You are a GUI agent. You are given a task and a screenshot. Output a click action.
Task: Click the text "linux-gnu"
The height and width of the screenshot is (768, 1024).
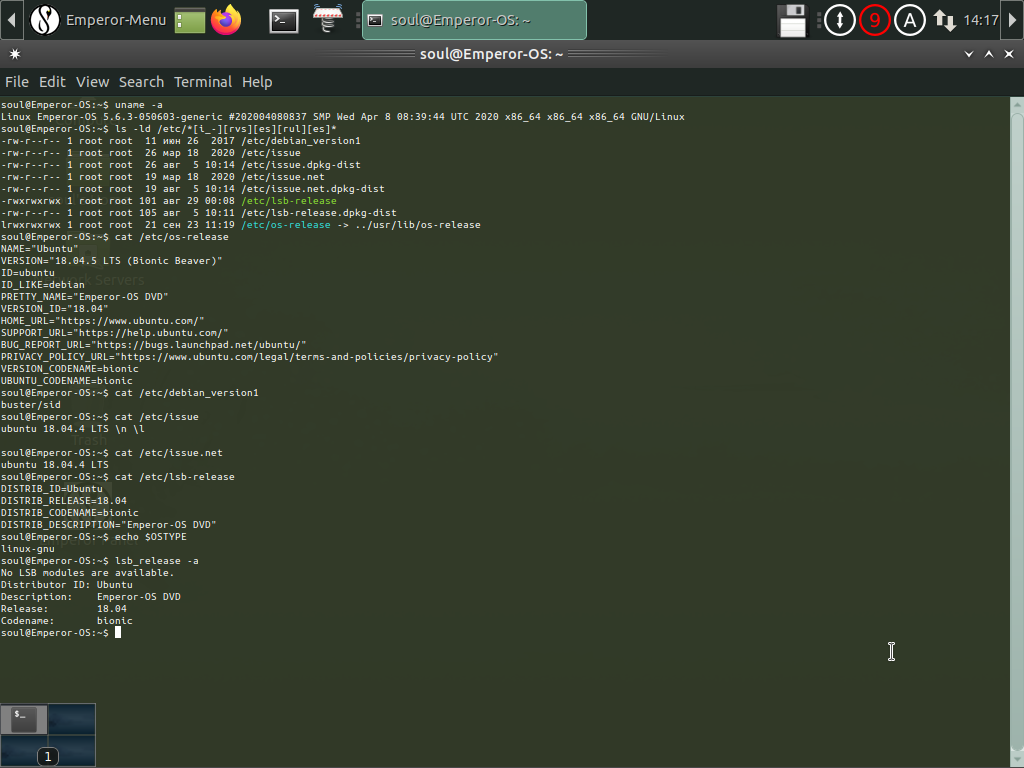[x=28, y=549]
